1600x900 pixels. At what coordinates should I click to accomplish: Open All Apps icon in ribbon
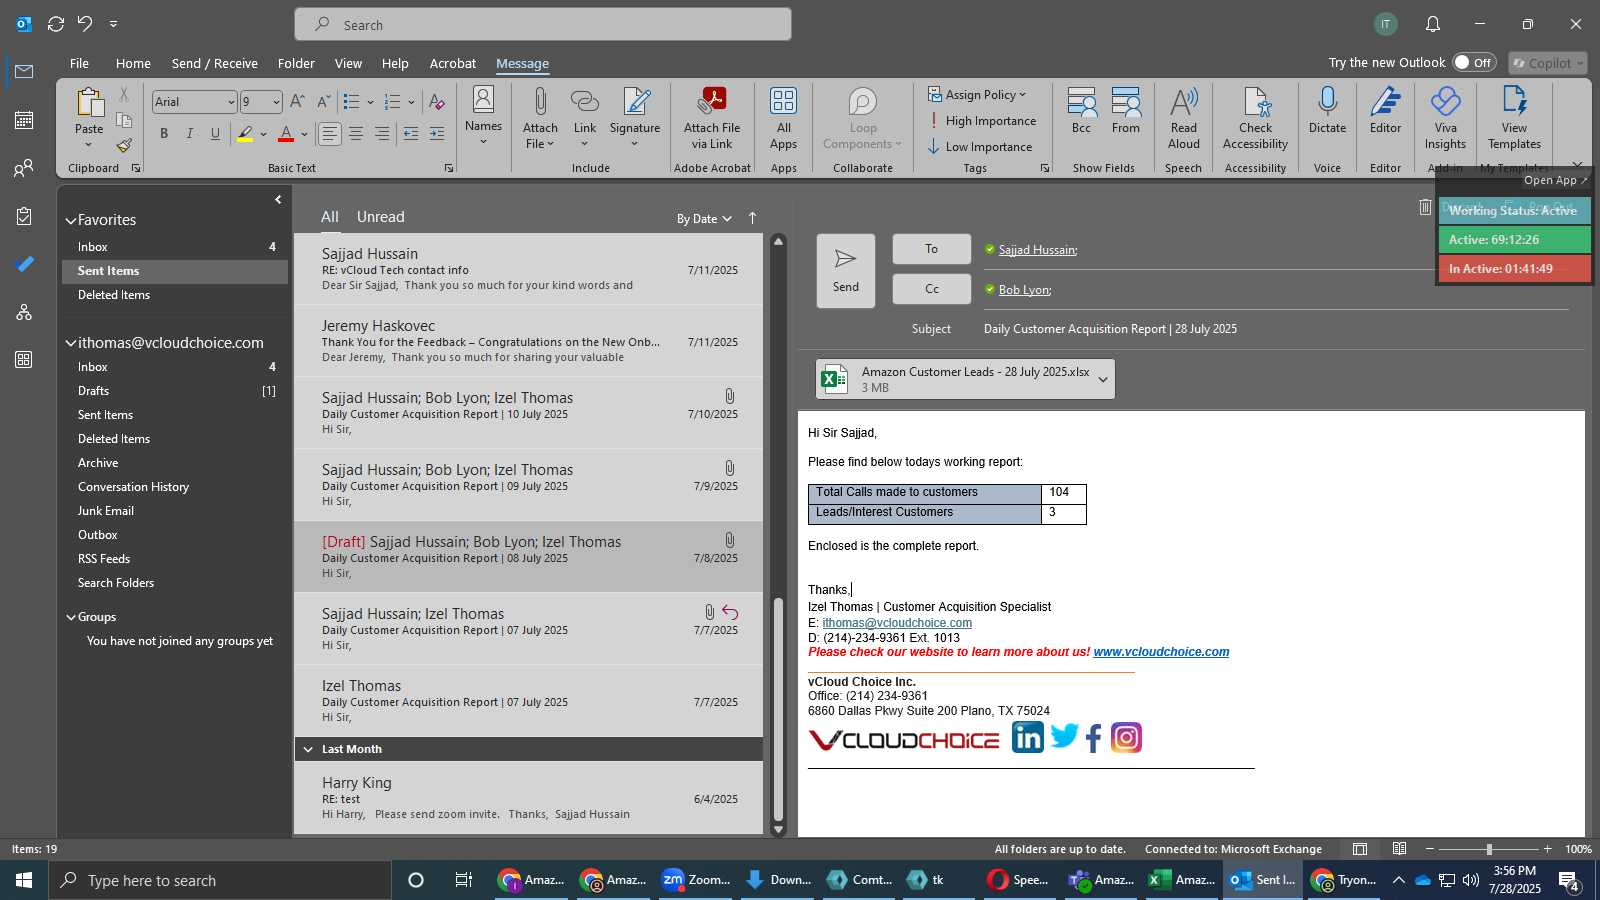[783, 118]
